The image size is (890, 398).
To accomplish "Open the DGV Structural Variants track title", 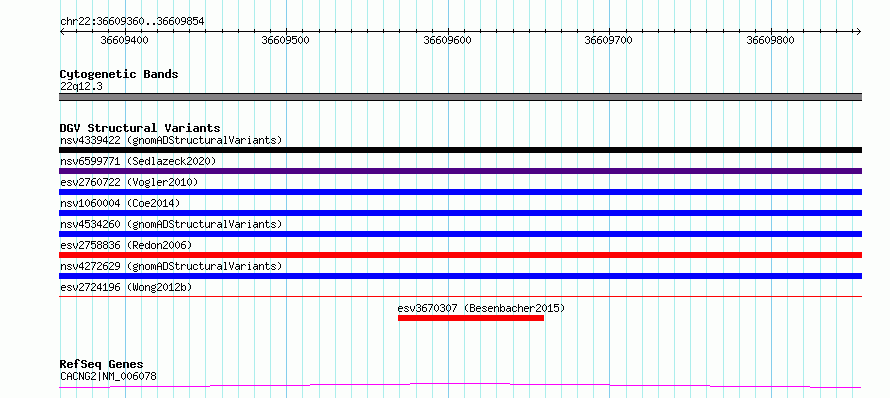I will 140,128.
